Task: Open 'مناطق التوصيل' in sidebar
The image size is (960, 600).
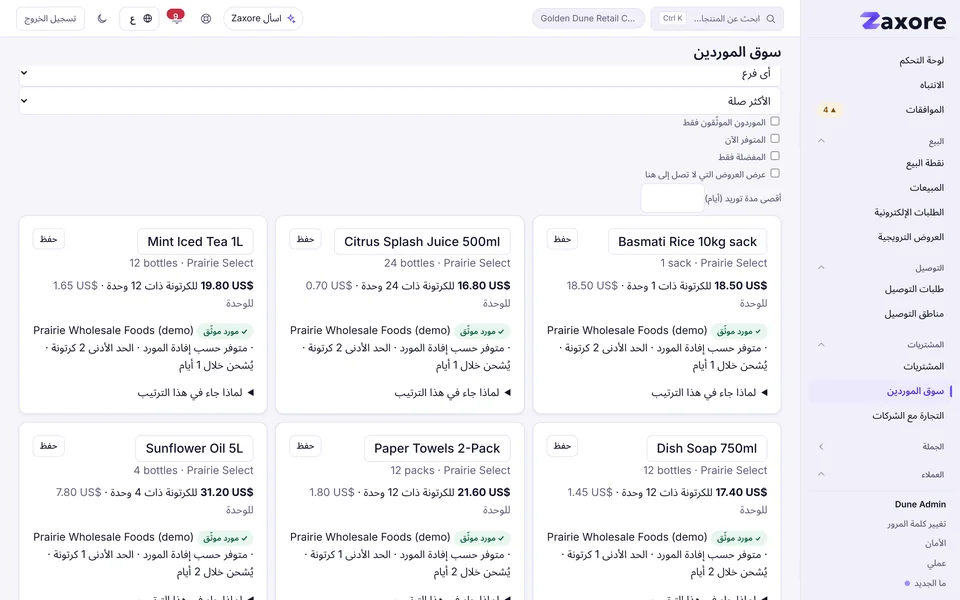Action: pyautogui.click(x=913, y=313)
